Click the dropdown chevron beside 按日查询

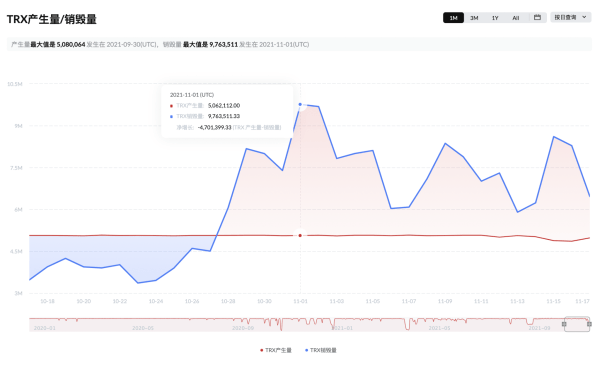tap(584, 17)
